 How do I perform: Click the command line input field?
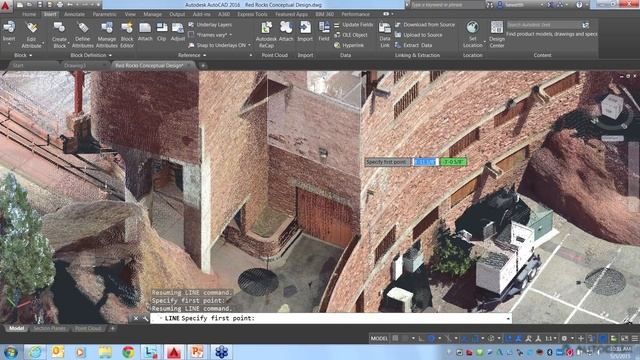point(331,318)
